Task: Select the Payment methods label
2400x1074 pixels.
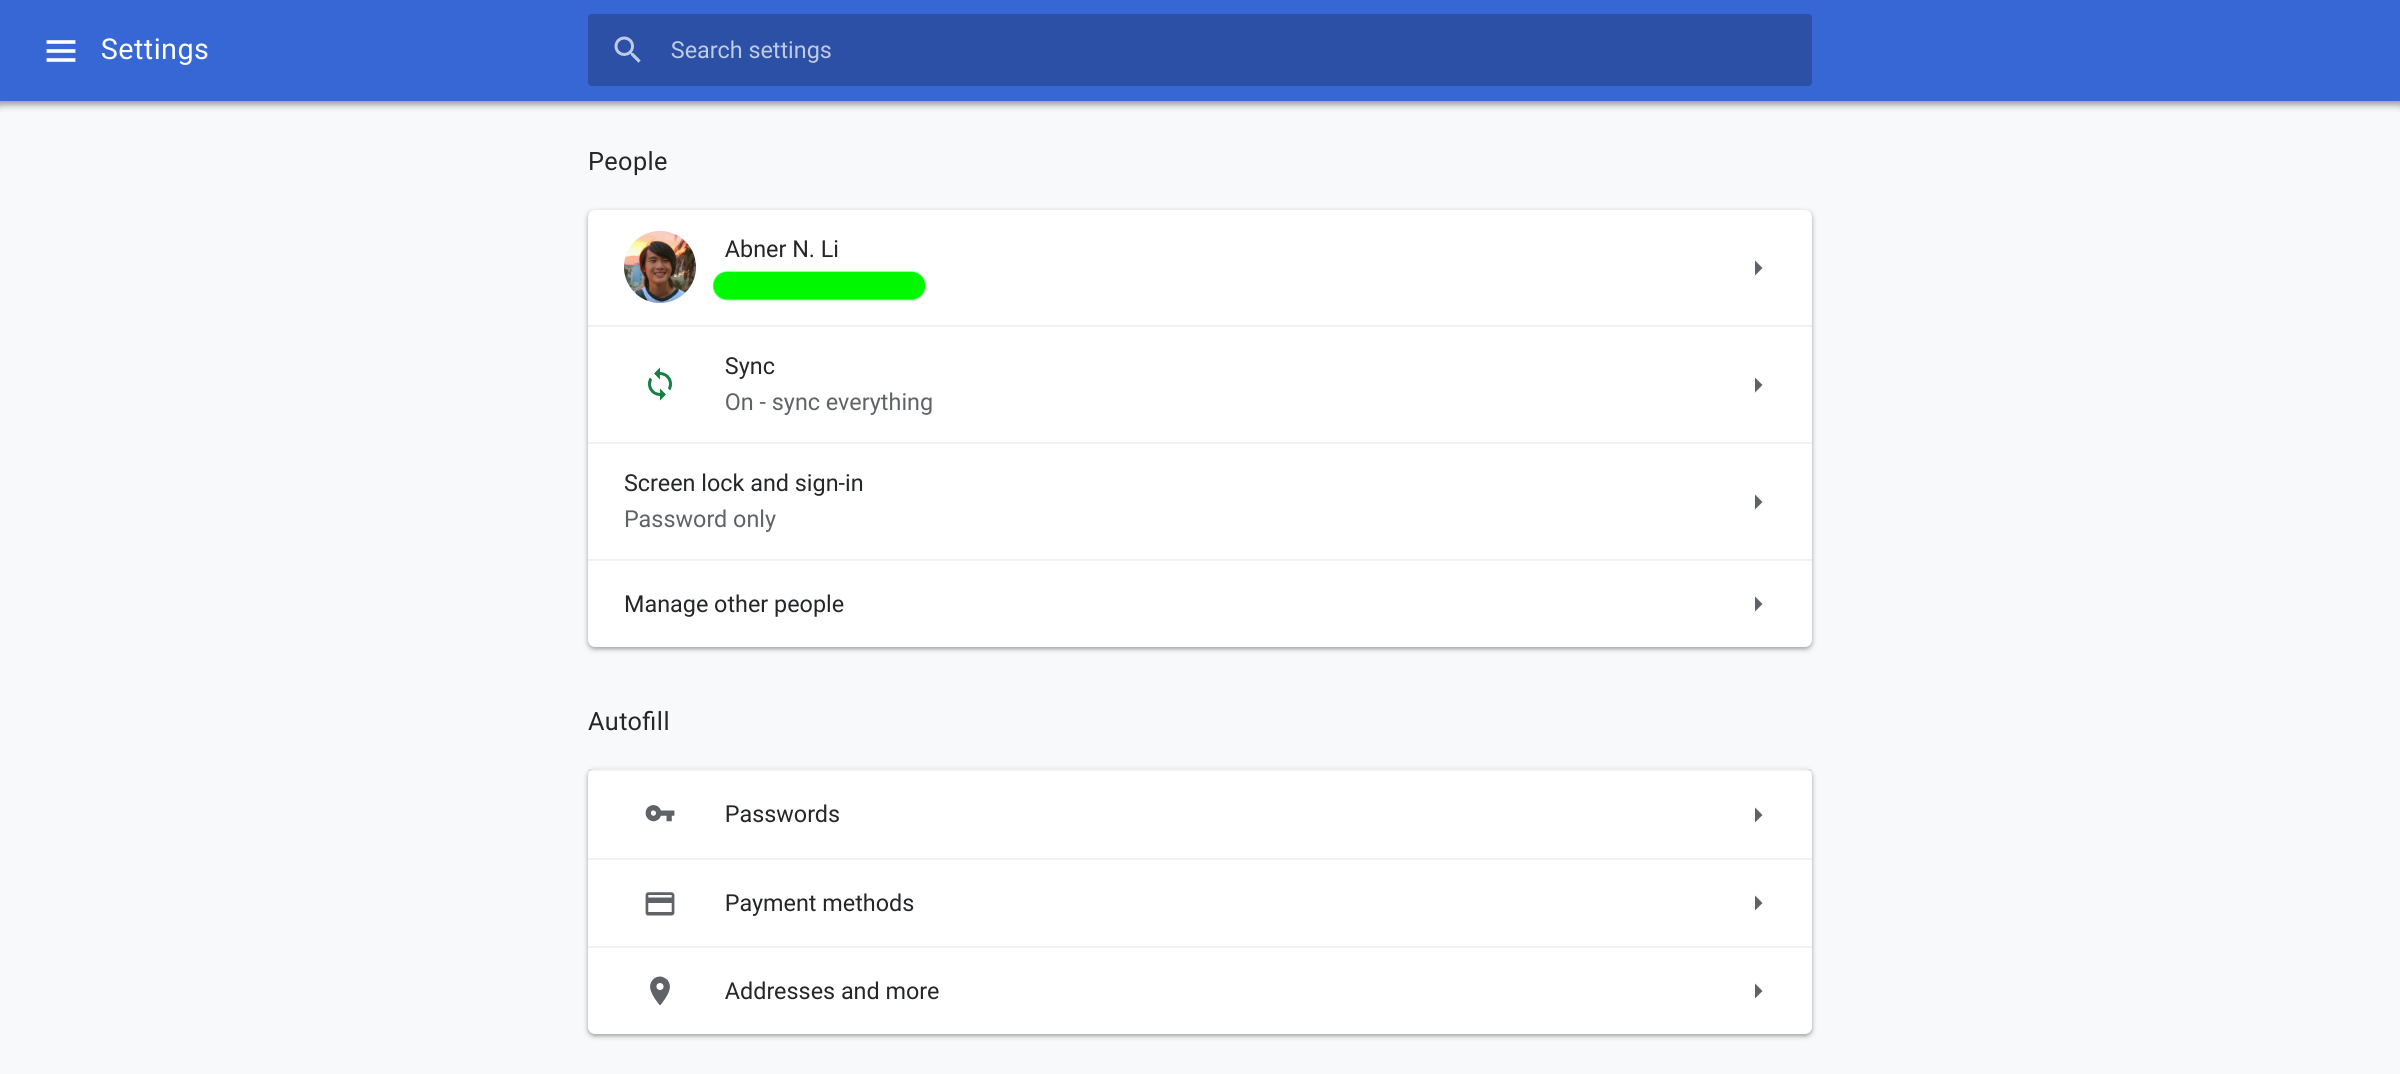Action: pos(819,903)
